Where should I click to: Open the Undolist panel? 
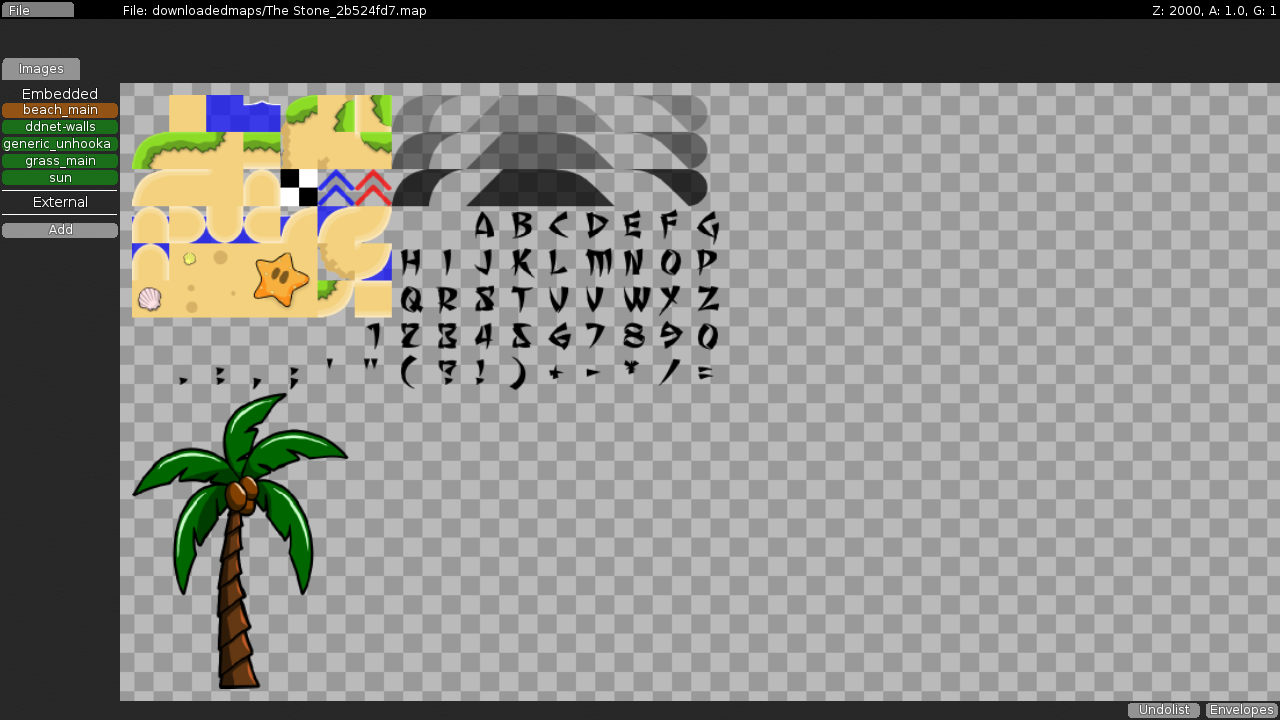pyautogui.click(x=1164, y=710)
